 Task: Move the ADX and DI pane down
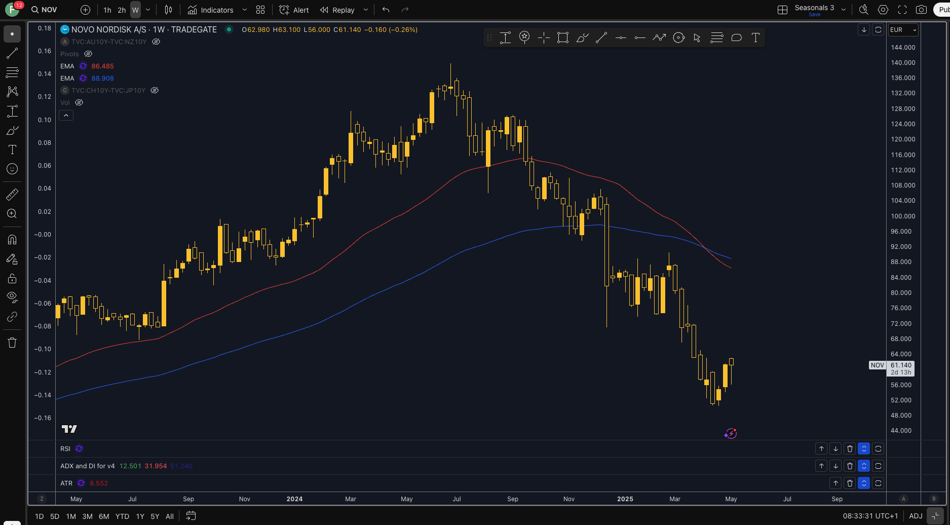tap(835, 466)
